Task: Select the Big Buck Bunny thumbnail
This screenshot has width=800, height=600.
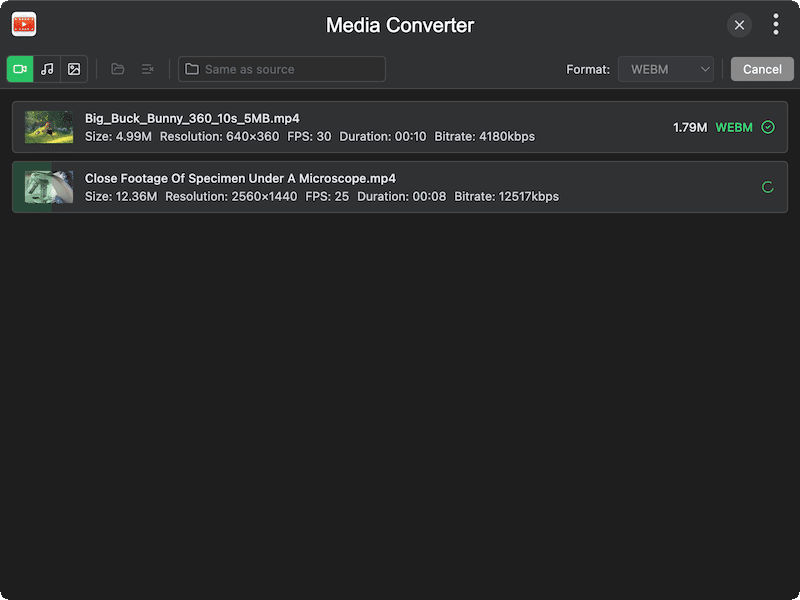Action: point(49,127)
